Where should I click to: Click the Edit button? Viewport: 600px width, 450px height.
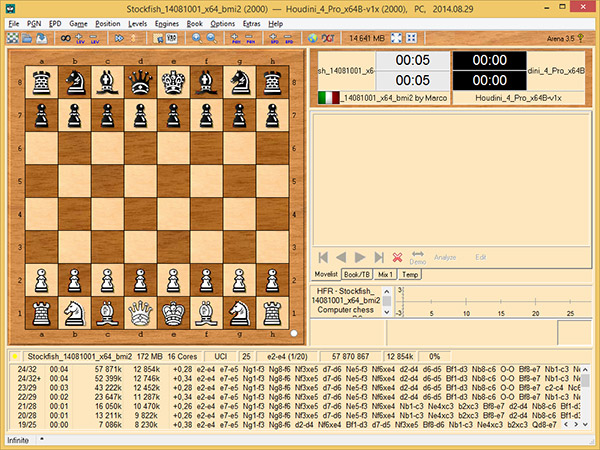tap(481, 257)
